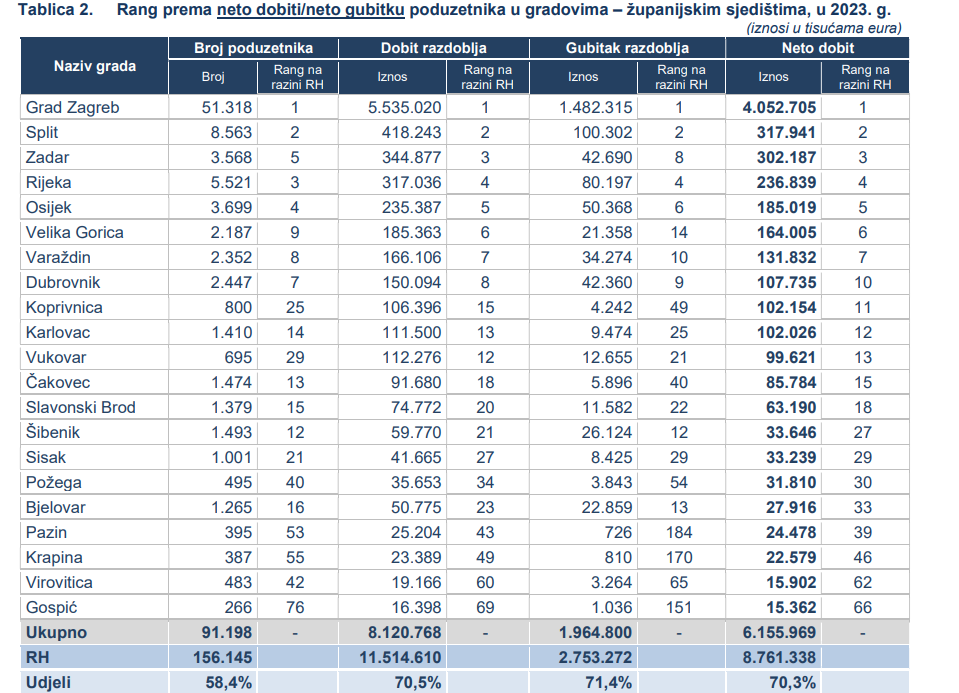Select the 70,3% net profit share cell
This screenshot has width=959, height=693.
click(790, 682)
